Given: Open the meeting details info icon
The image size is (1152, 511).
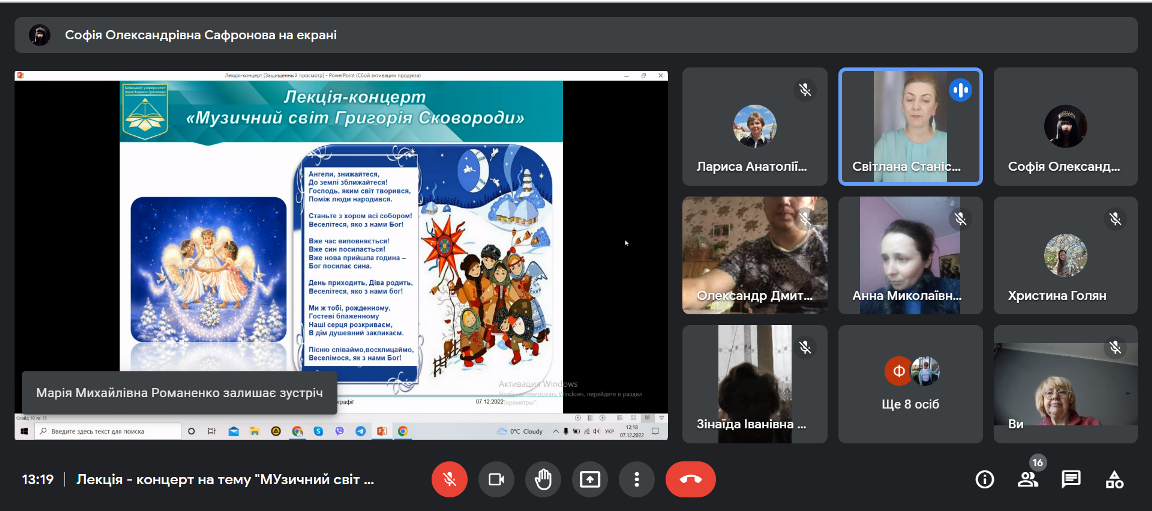Looking at the screenshot, I should 984,479.
